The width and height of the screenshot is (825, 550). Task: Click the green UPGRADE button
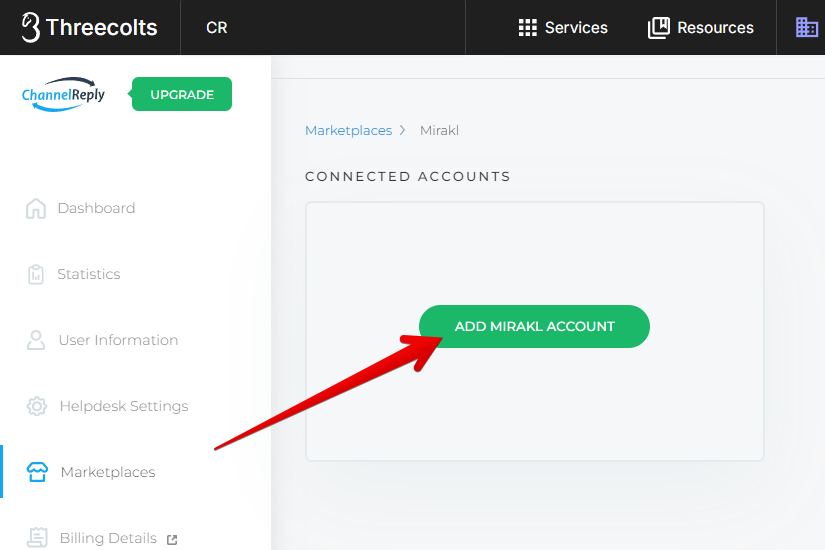[180, 94]
